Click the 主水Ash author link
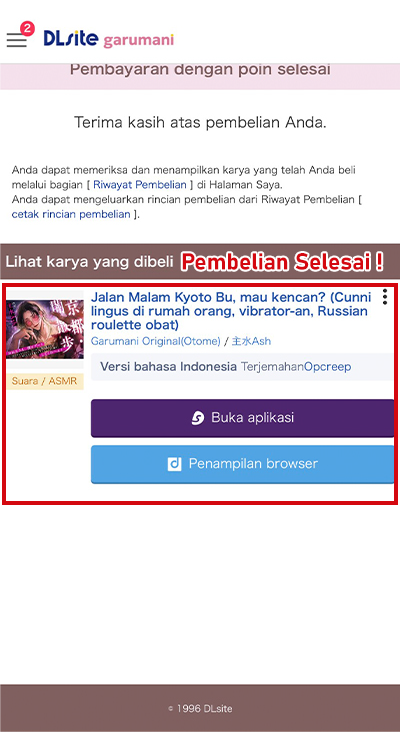This screenshot has height=732, width=401. (x=251, y=341)
